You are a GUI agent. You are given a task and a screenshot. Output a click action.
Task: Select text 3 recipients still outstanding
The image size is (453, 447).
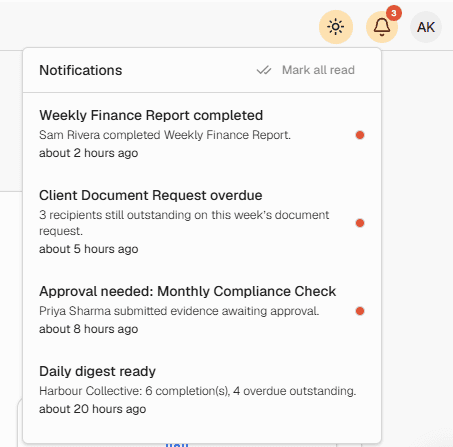pyautogui.click(x=115, y=215)
